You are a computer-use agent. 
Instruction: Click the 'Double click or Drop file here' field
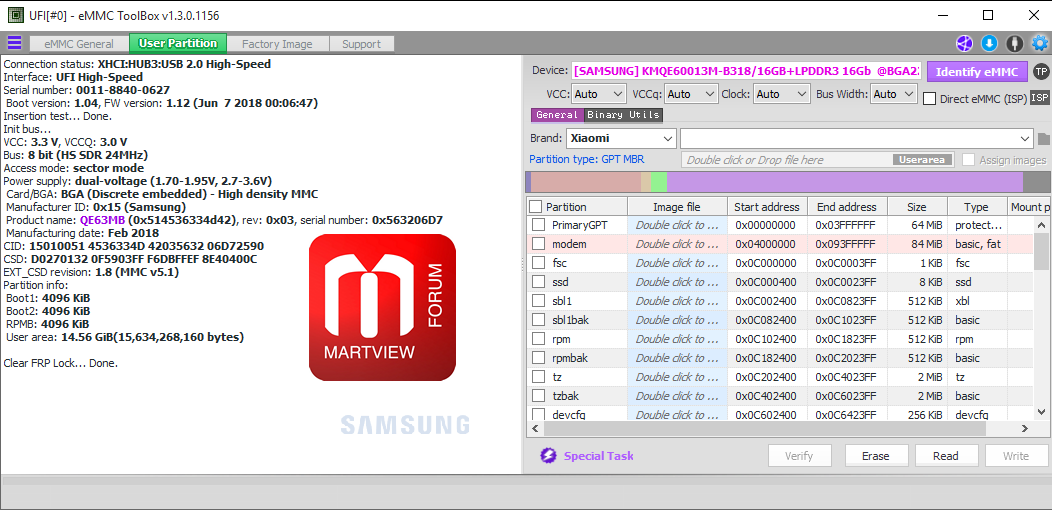click(x=819, y=160)
